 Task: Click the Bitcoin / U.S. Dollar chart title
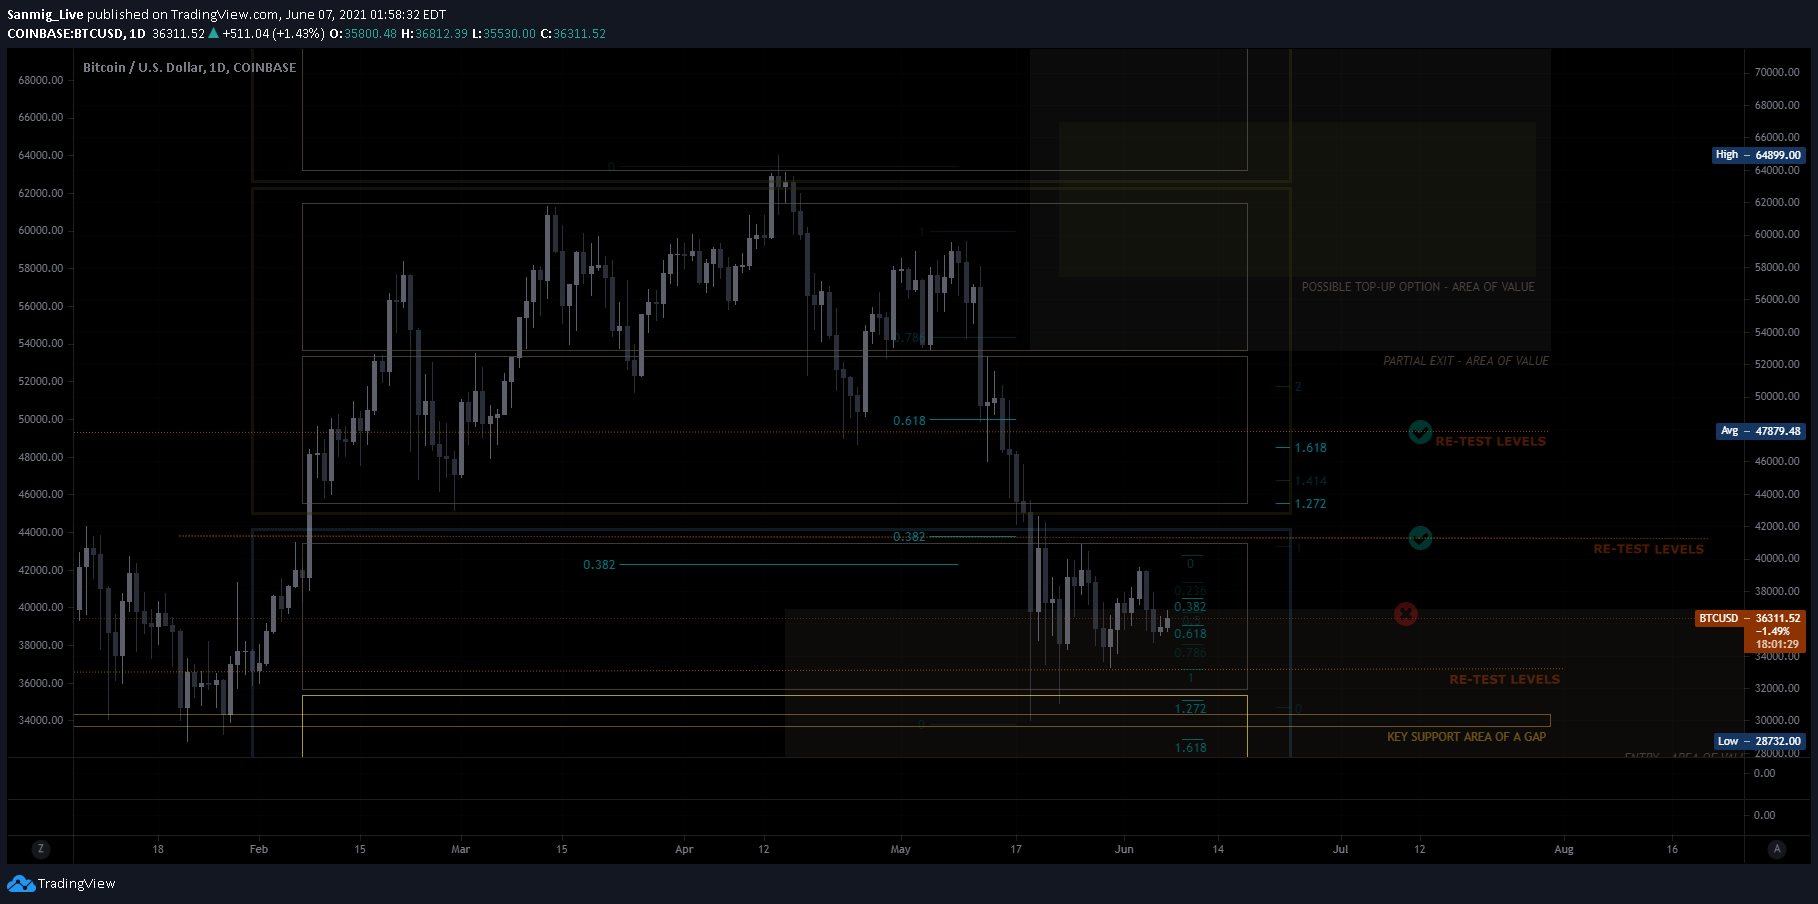pos(189,67)
